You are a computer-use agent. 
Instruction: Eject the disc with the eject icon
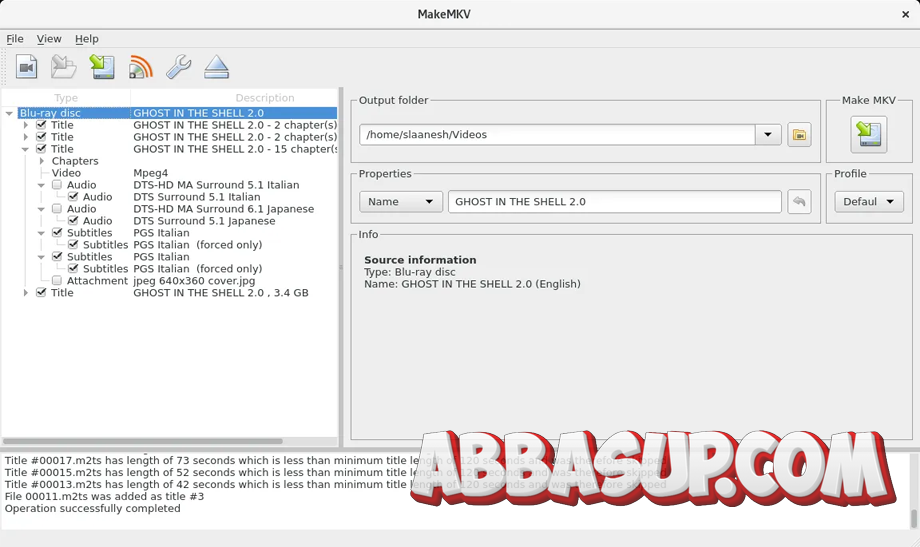pyautogui.click(x=217, y=67)
